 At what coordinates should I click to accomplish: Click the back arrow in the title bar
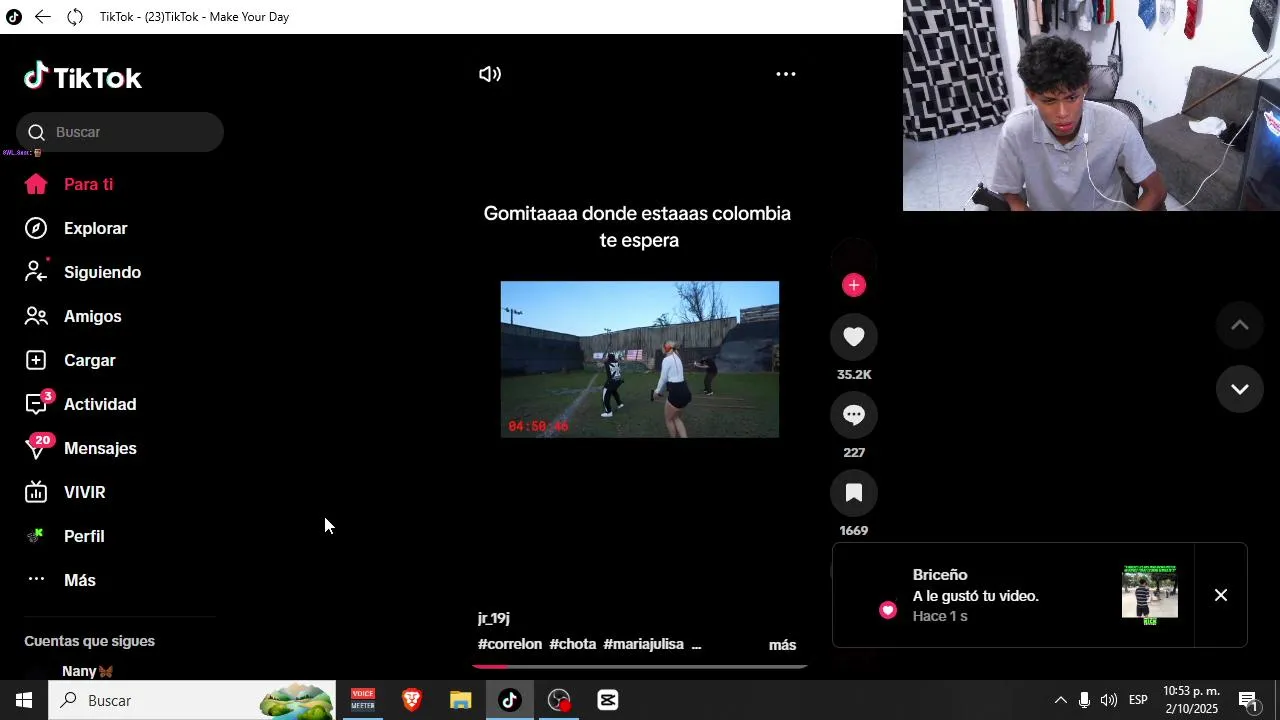click(x=42, y=17)
